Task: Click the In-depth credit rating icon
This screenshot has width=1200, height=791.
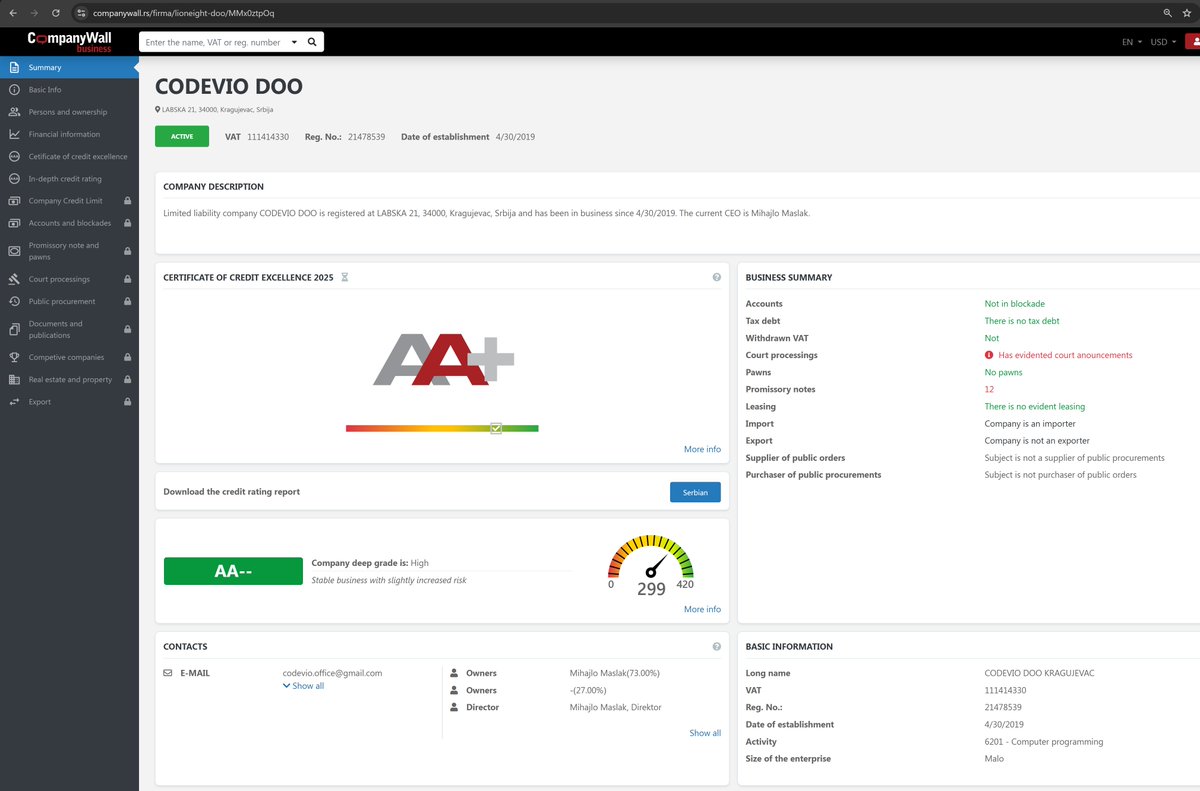Action: tap(14, 179)
